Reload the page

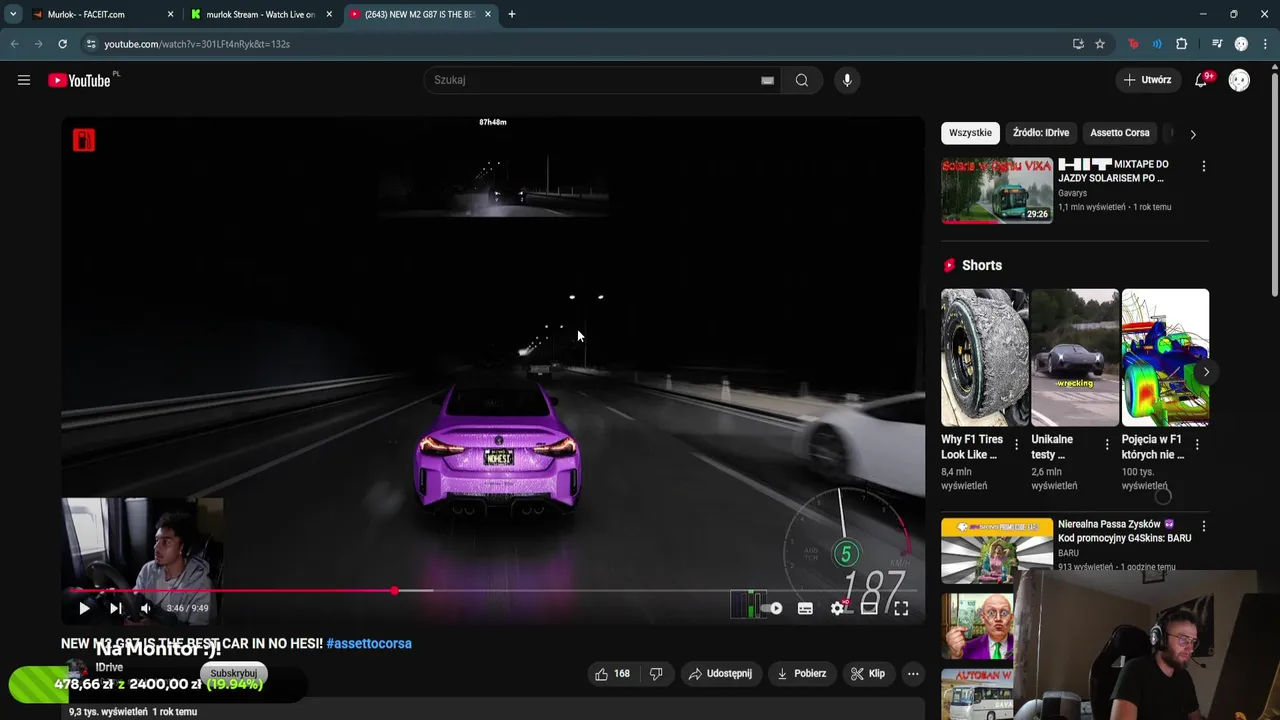click(x=62, y=44)
